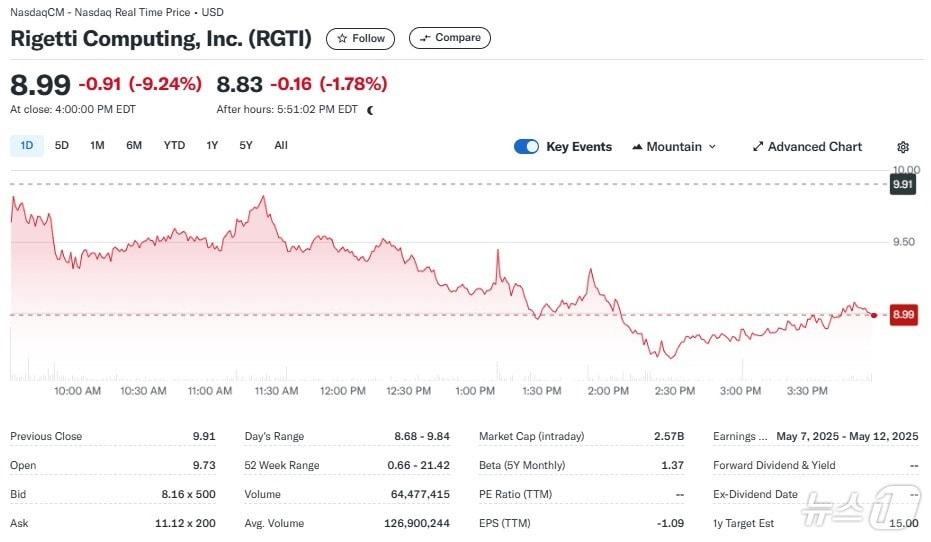This screenshot has width=931, height=542.
Task: Select the 1D range tab
Action: tap(27, 145)
